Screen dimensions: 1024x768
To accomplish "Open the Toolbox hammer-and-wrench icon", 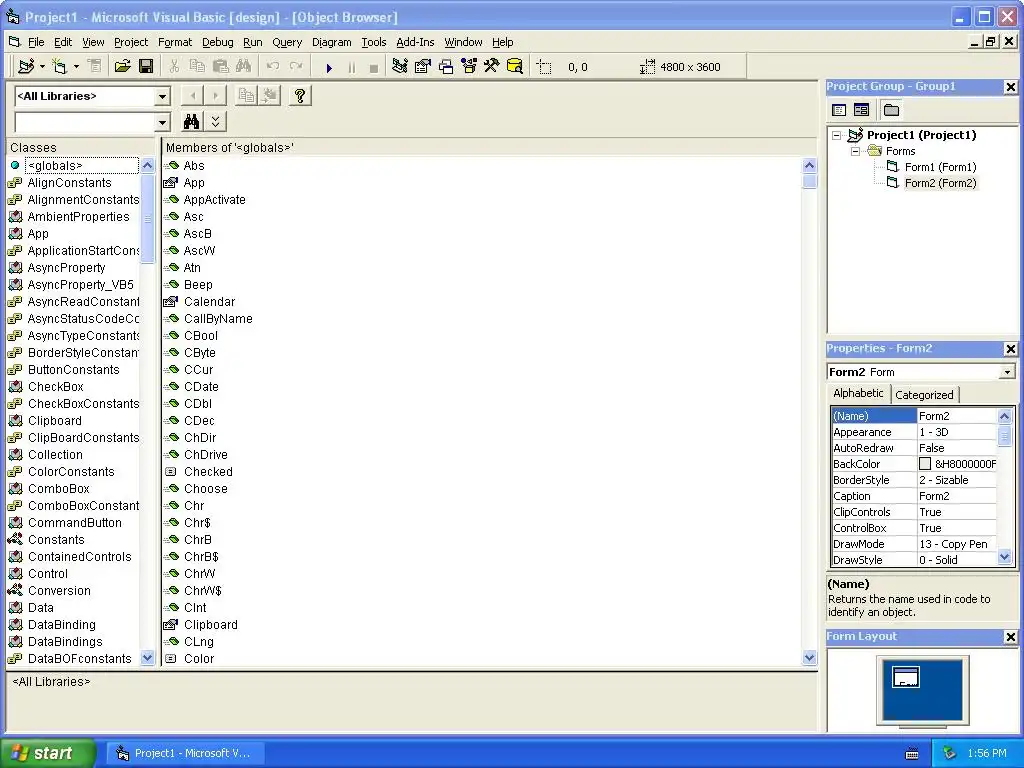I will (491, 67).
